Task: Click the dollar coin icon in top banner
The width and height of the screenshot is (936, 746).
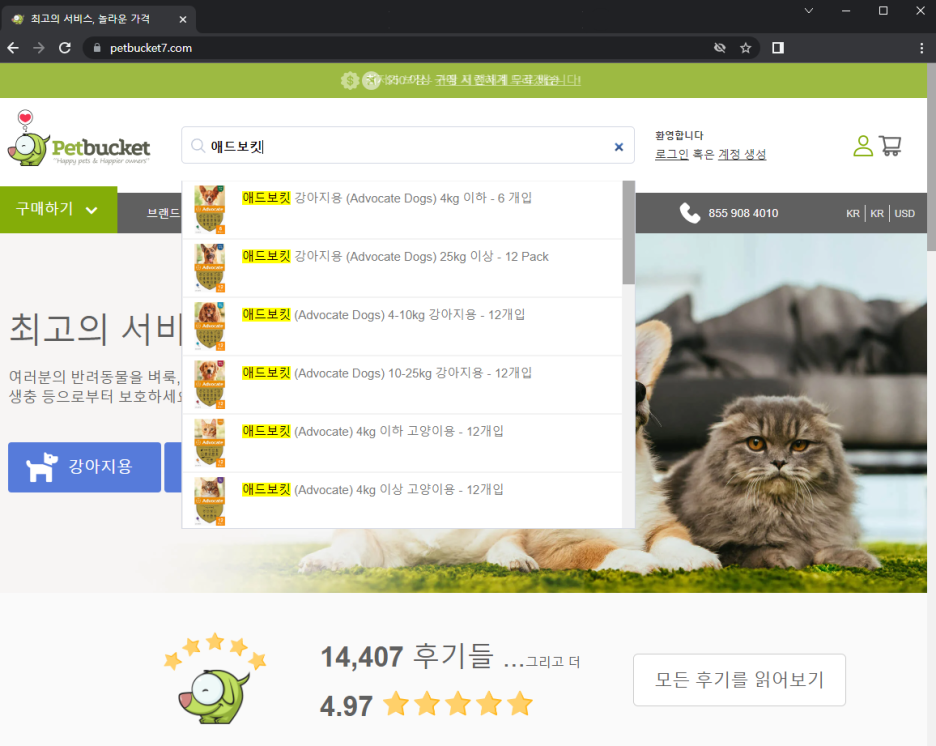Action: tap(350, 80)
